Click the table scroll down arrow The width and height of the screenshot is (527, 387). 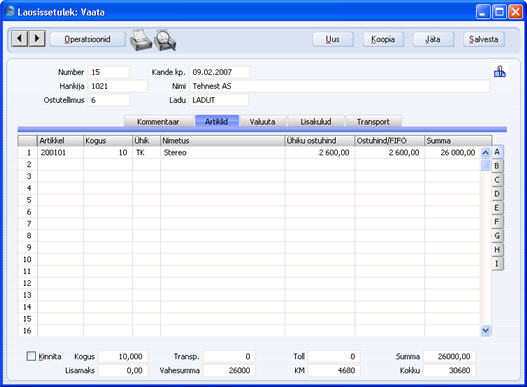[x=485, y=331]
